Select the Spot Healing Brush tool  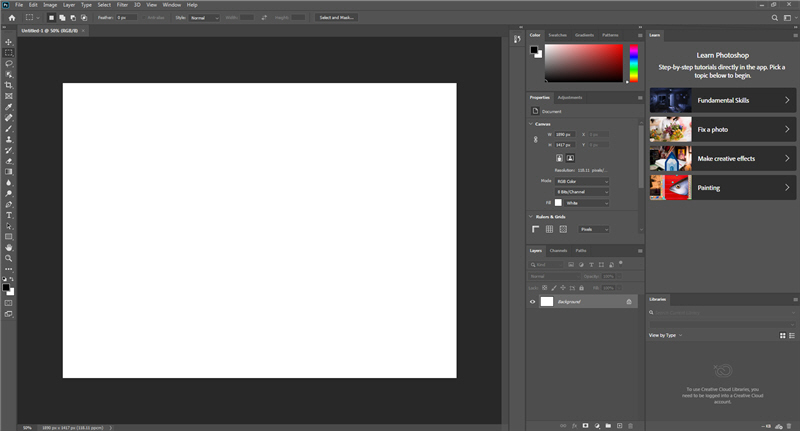9,118
